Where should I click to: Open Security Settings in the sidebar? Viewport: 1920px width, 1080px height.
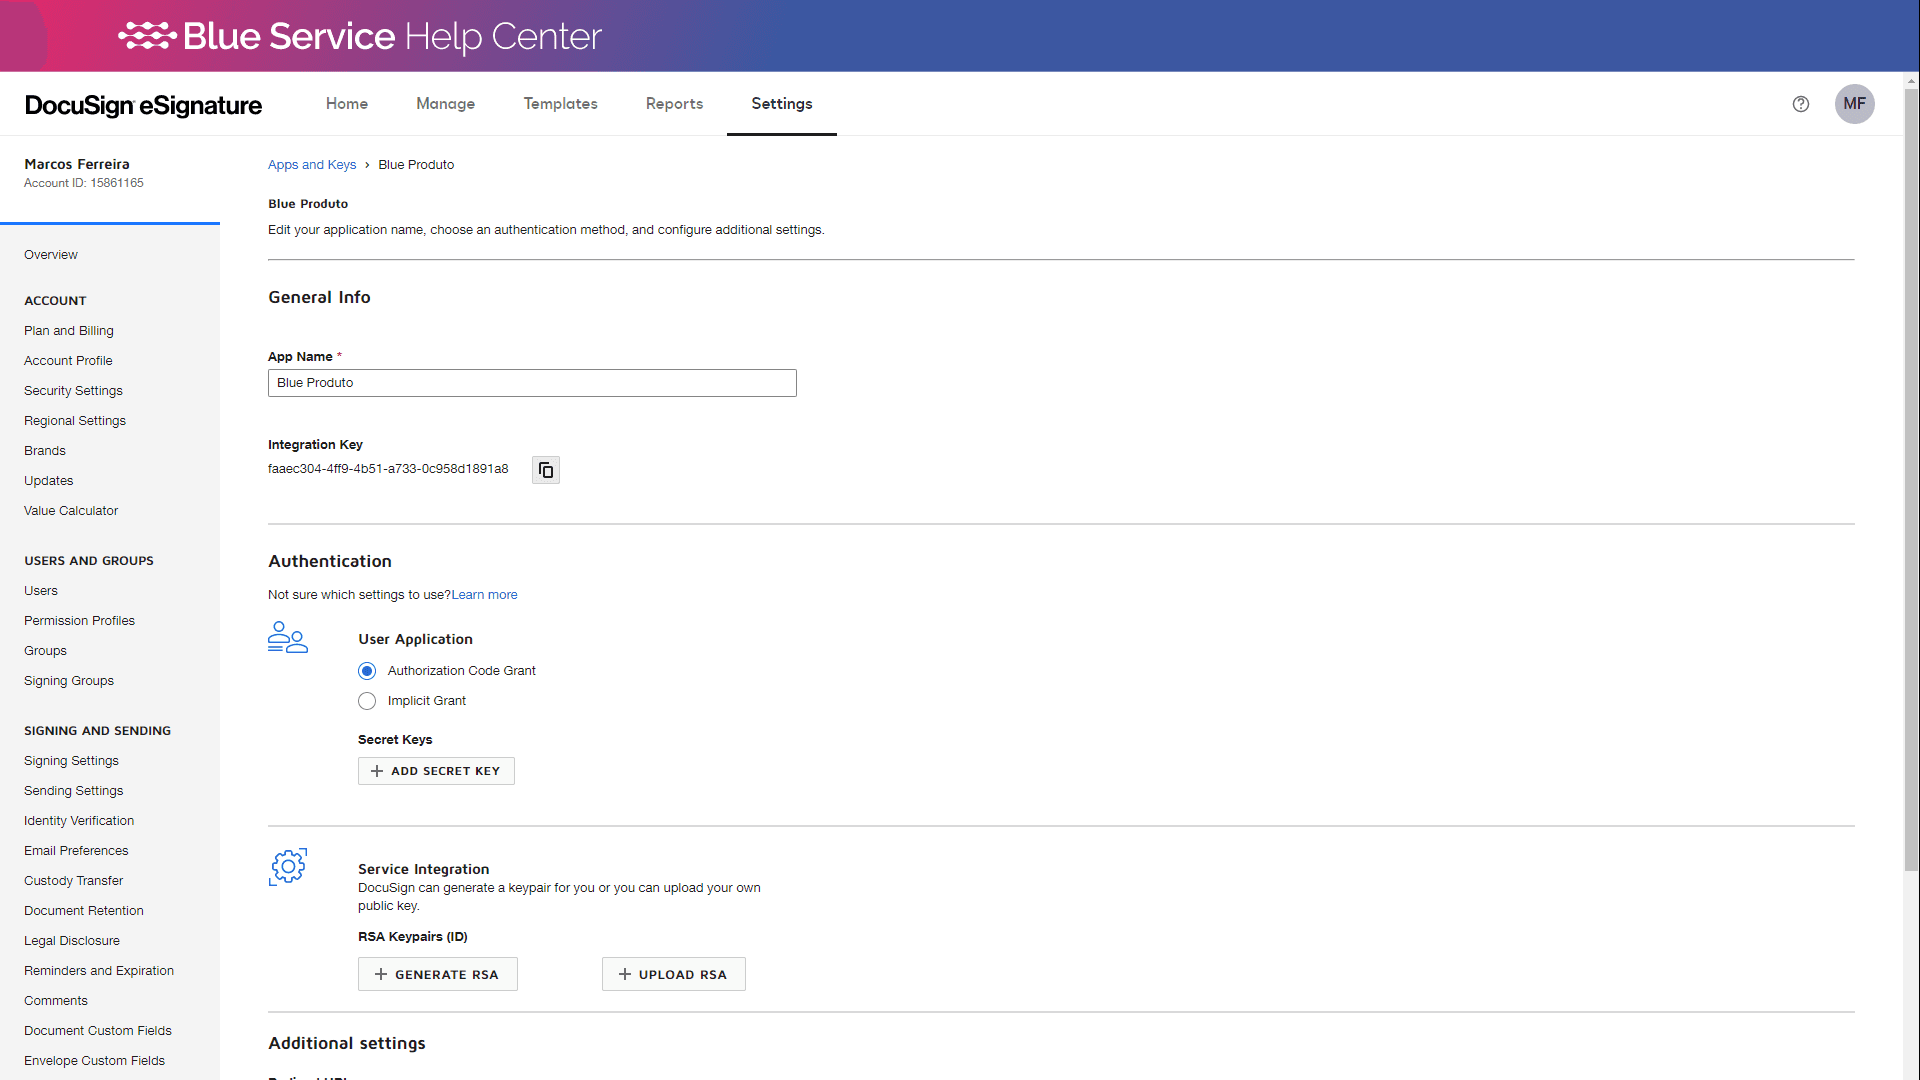click(73, 391)
